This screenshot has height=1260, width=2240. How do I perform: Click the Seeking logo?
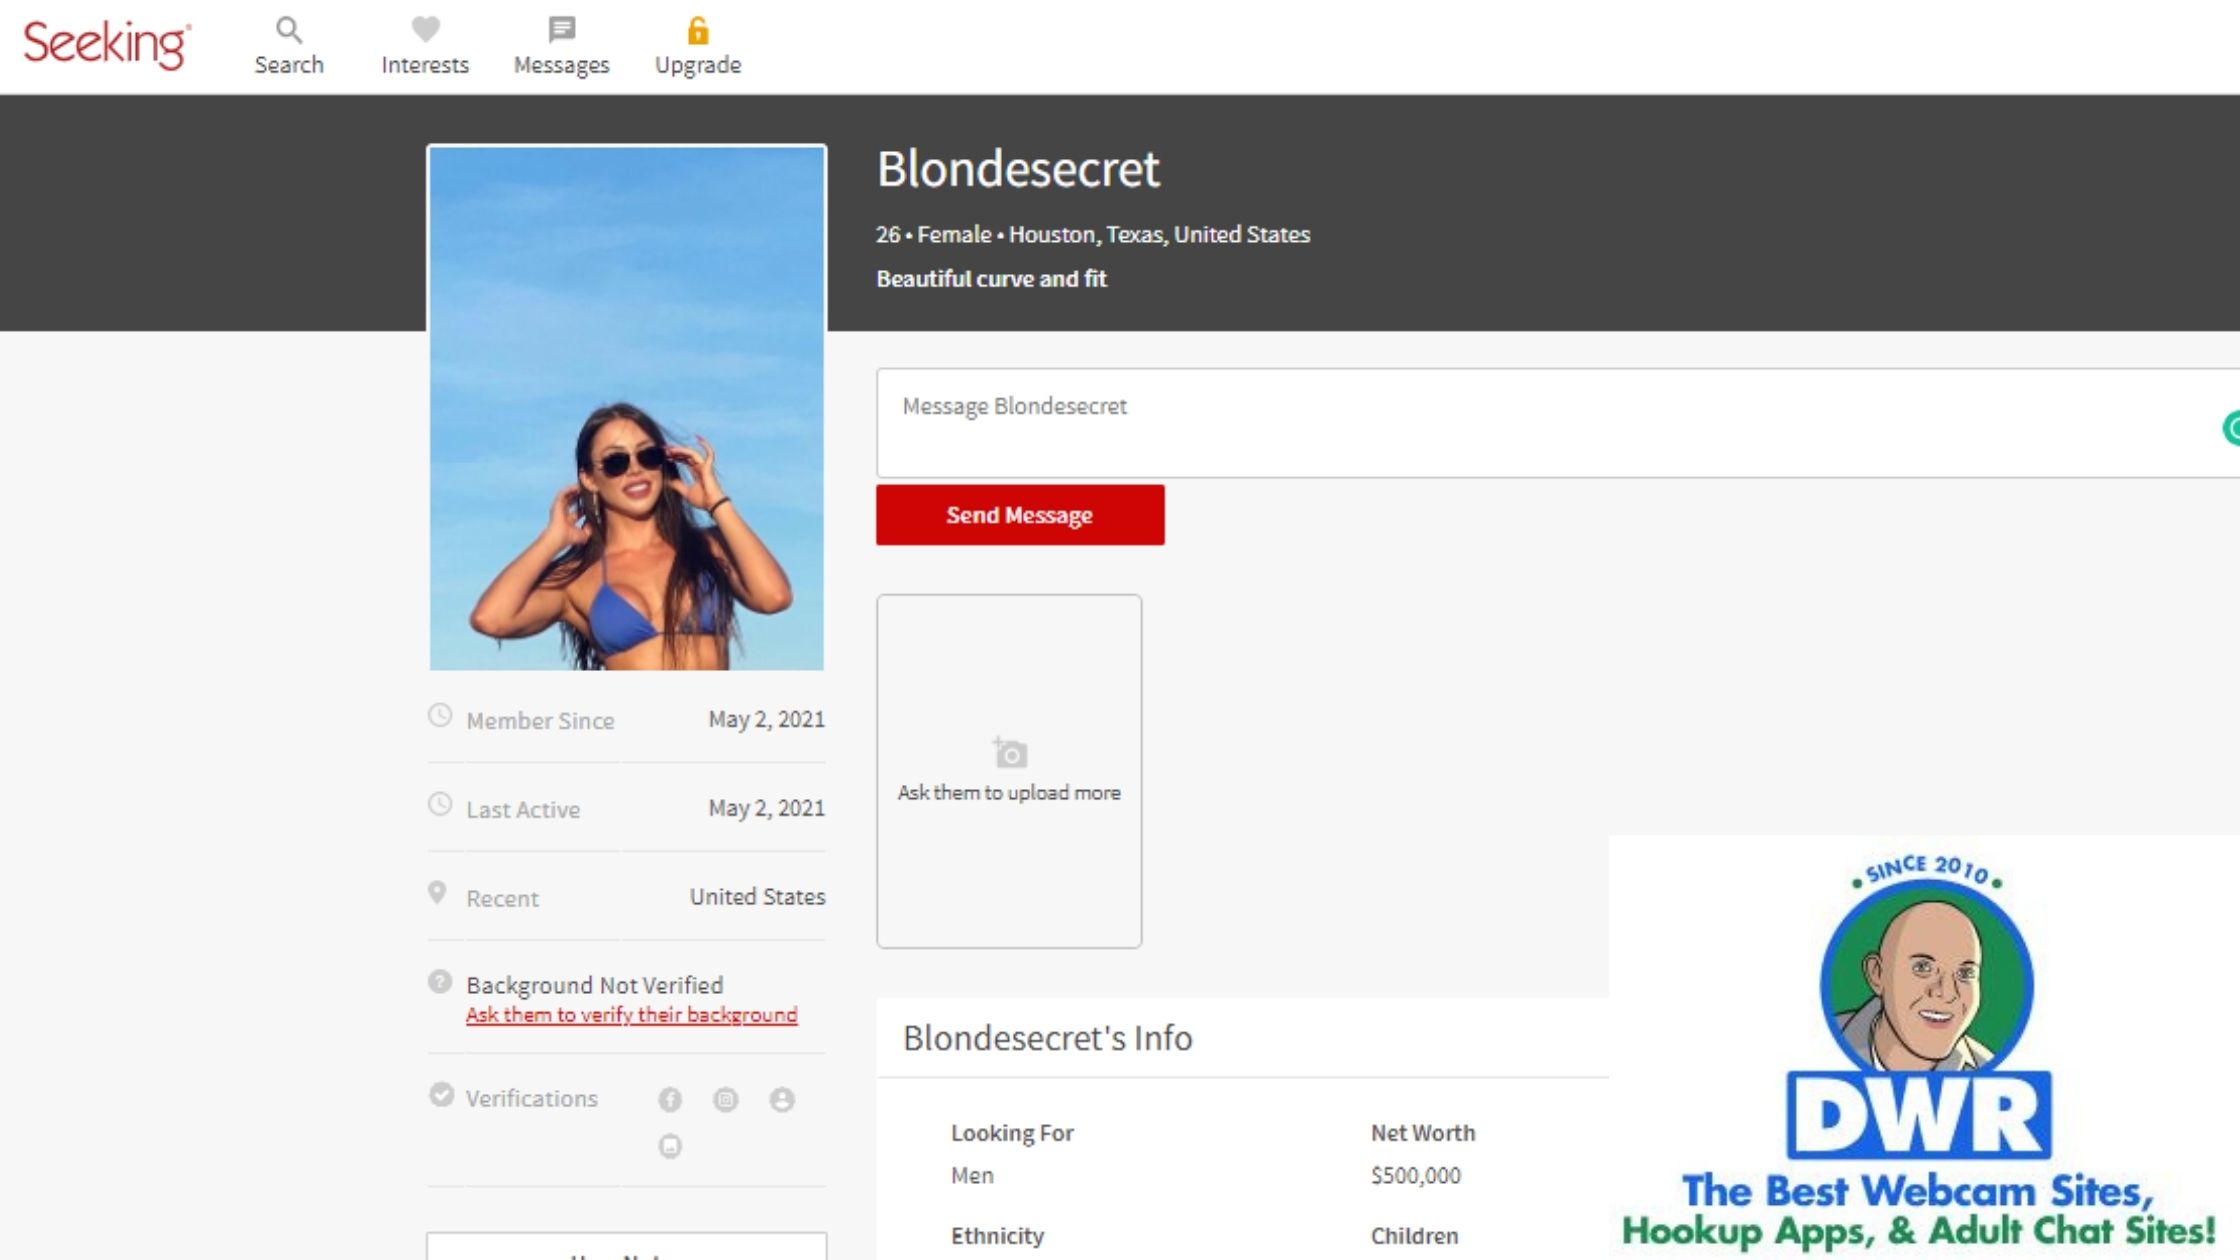click(106, 45)
